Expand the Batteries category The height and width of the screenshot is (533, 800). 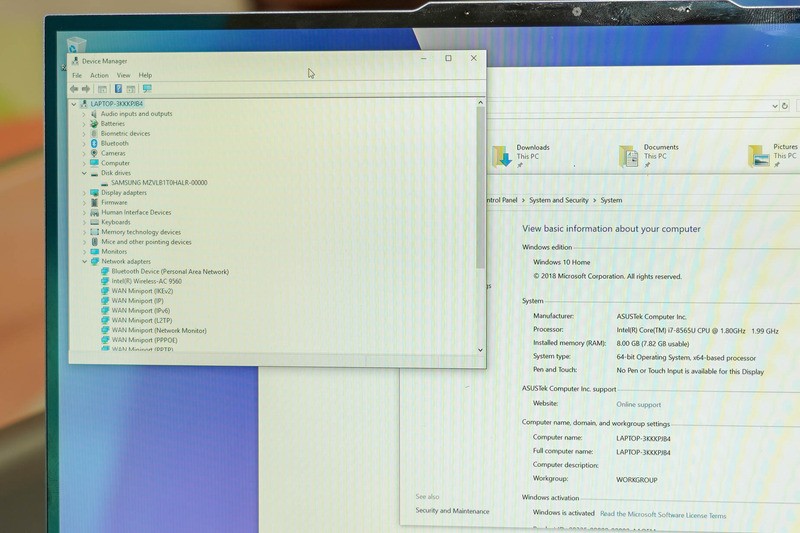click(x=84, y=124)
